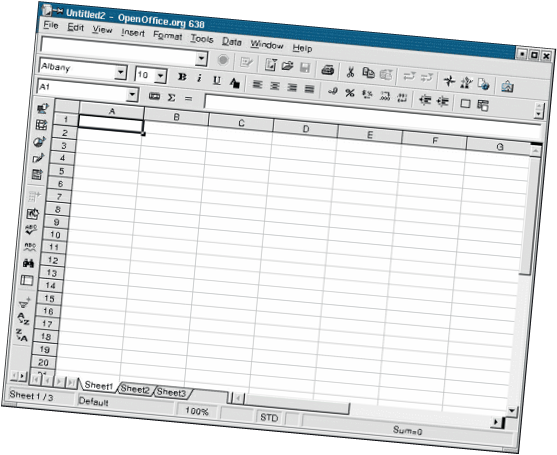The width and height of the screenshot is (557, 455).
Task: Click STD selection mode in status bar
Action: pos(269,418)
